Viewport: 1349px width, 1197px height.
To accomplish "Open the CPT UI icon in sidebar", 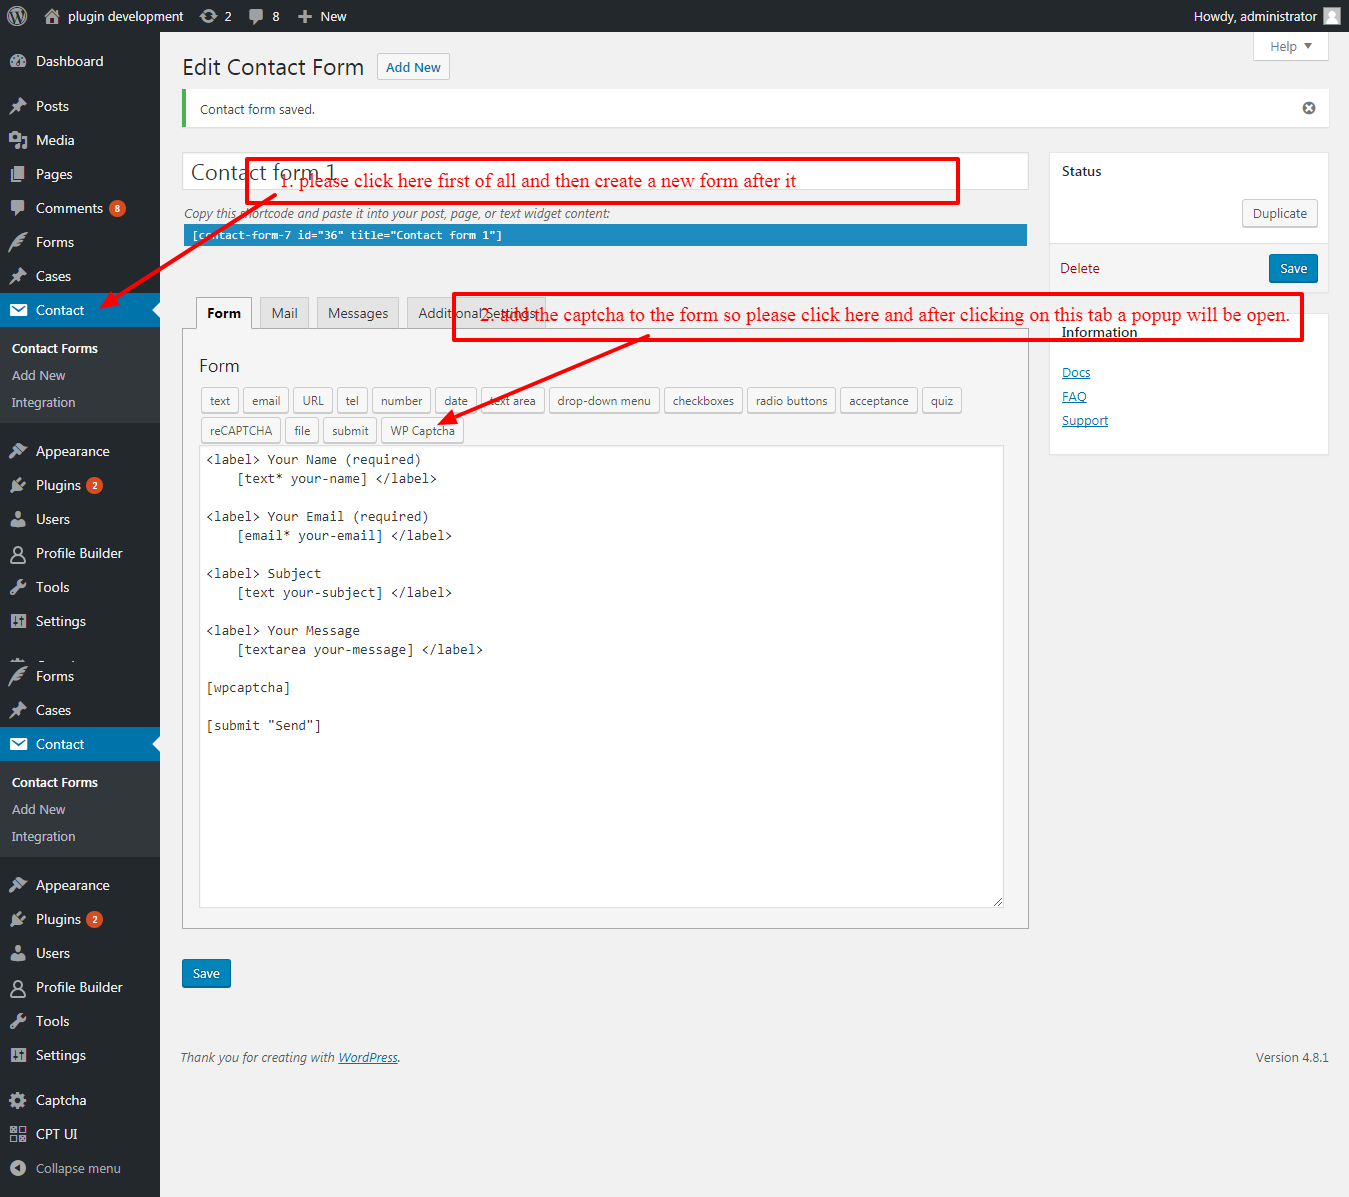I will pyautogui.click(x=18, y=1134).
